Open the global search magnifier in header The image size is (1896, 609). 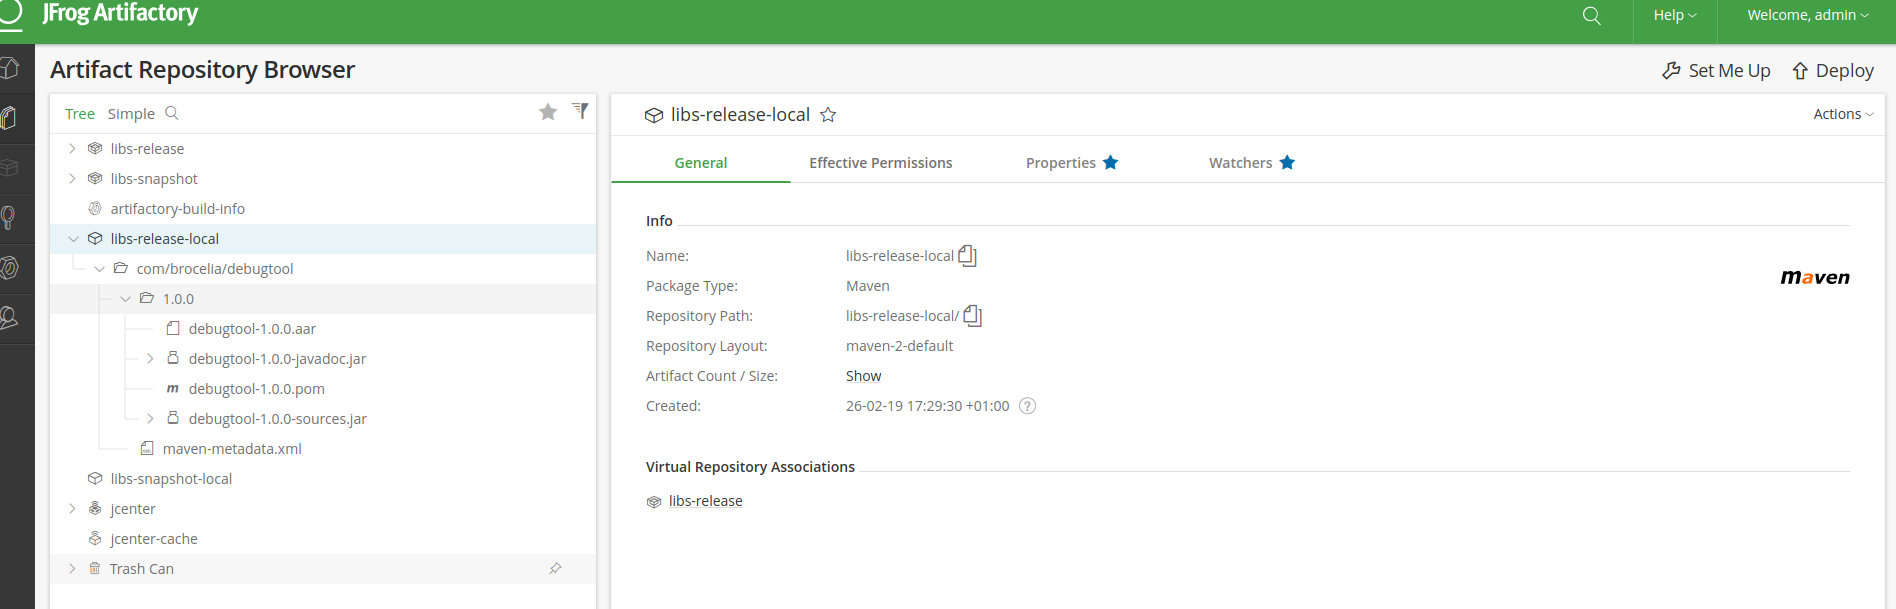pyautogui.click(x=1592, y=16)
